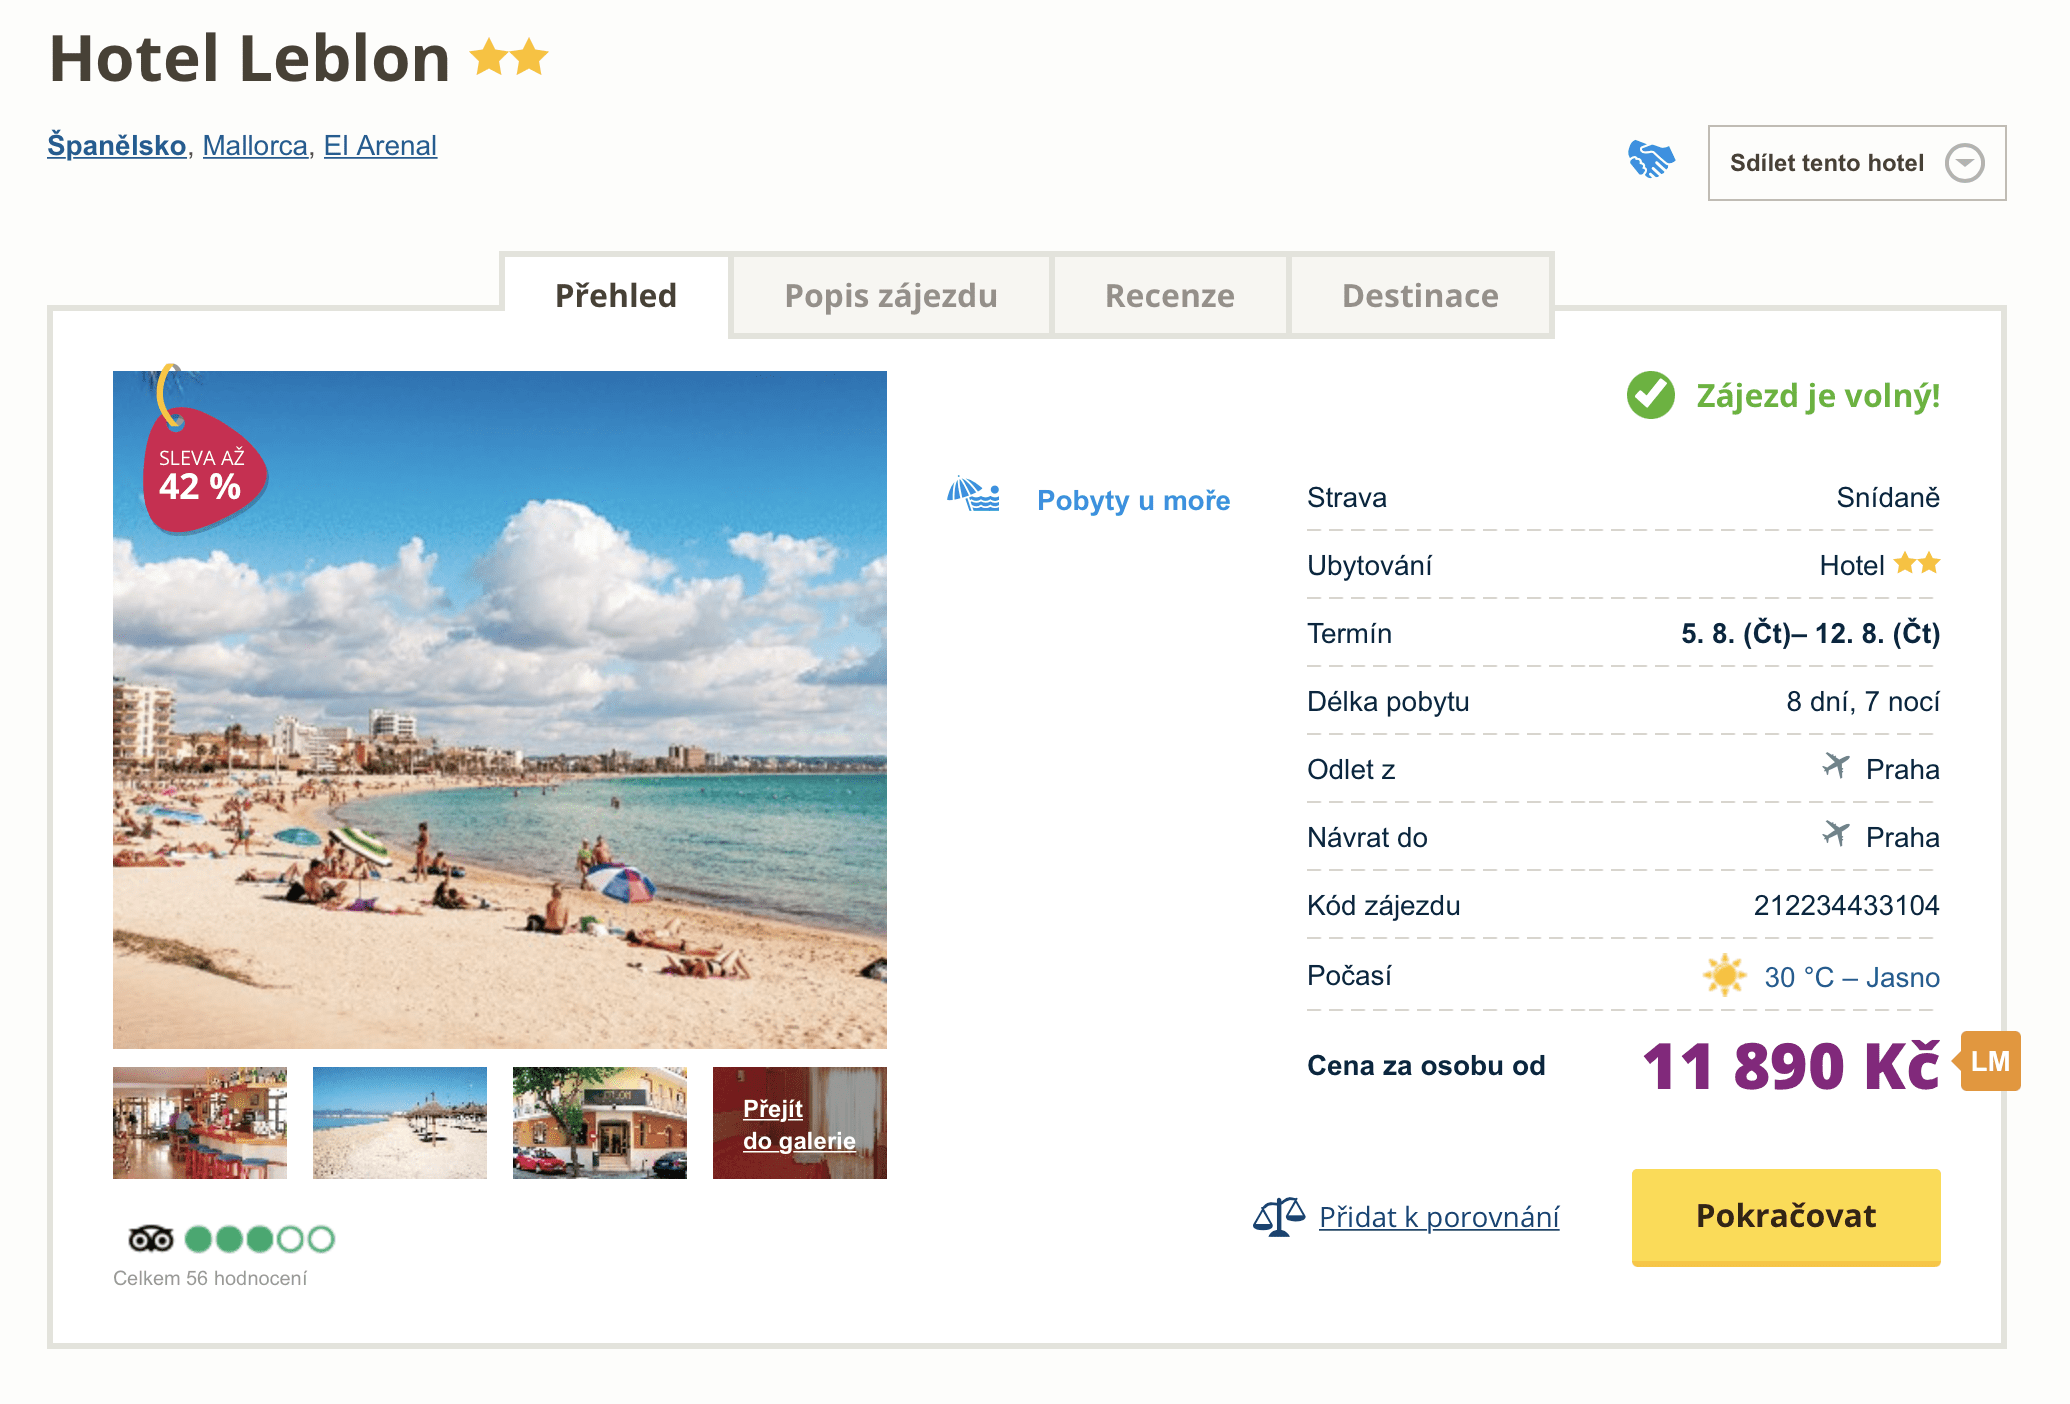Click the blue handshake icon

click(x=1651, y=160)
